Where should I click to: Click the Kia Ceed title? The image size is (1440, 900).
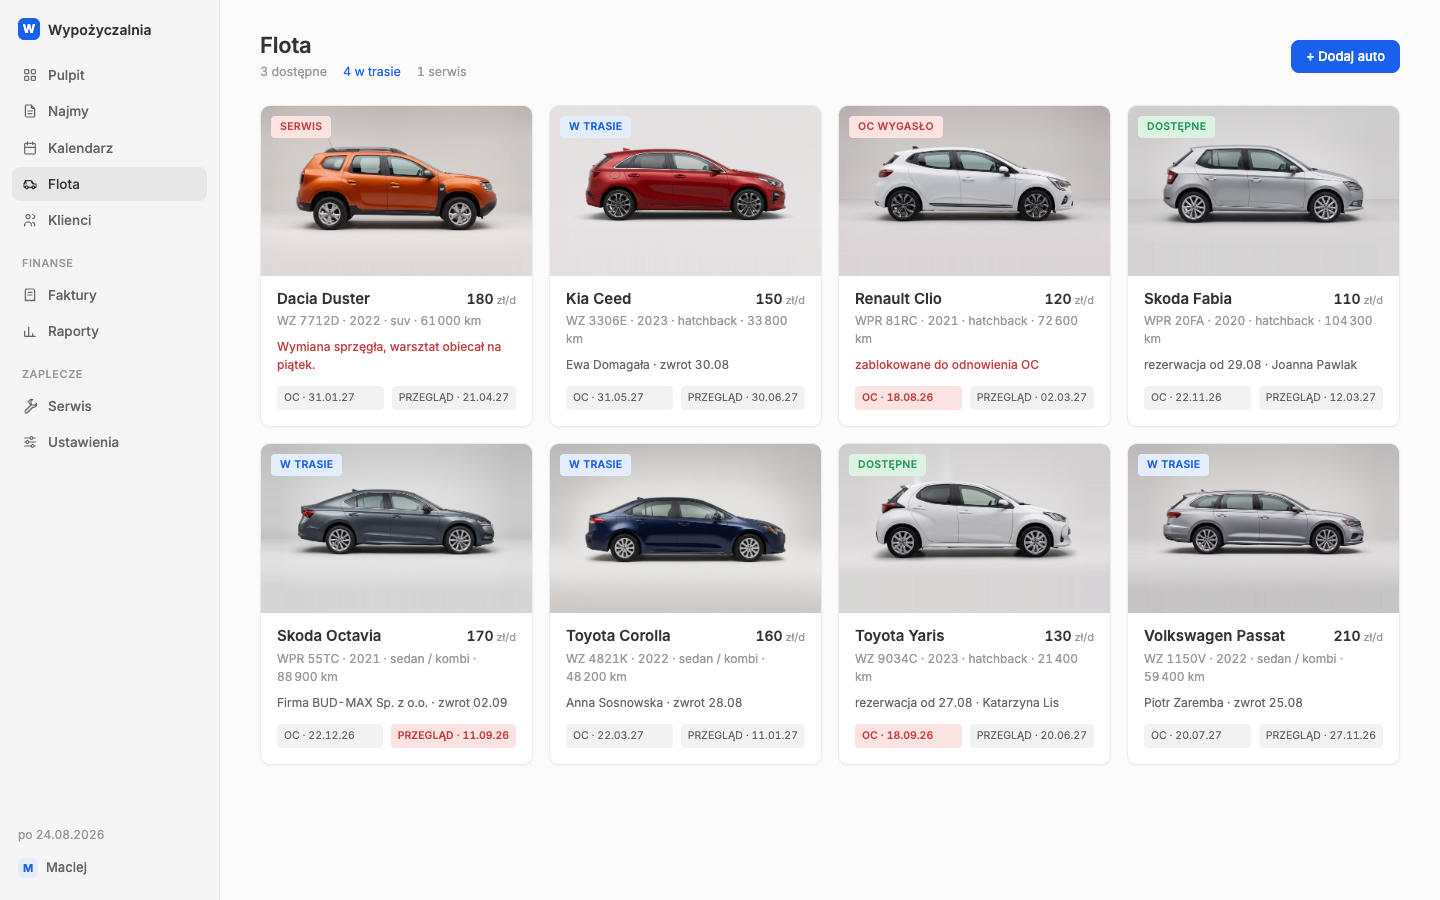pos(598,299)
